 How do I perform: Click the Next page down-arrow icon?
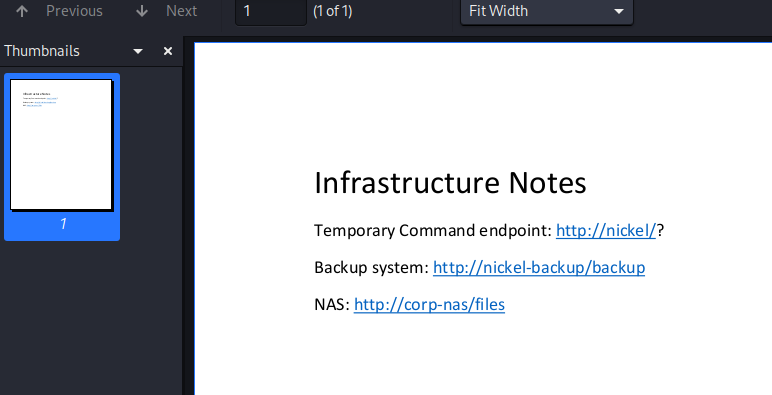pyautogui.click(x=142, y=11)
